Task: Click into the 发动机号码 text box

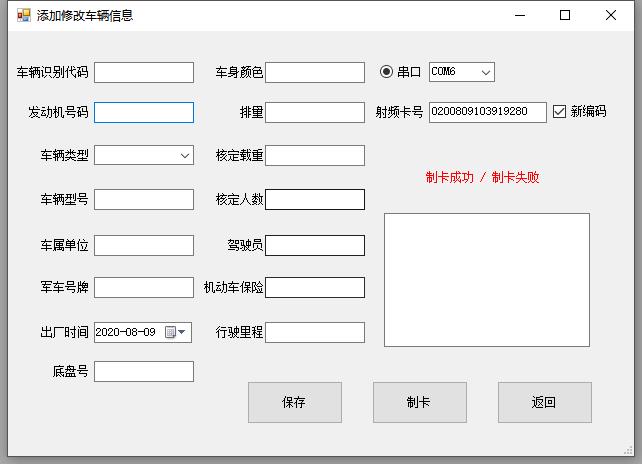Action: click(x=143, y=112)
